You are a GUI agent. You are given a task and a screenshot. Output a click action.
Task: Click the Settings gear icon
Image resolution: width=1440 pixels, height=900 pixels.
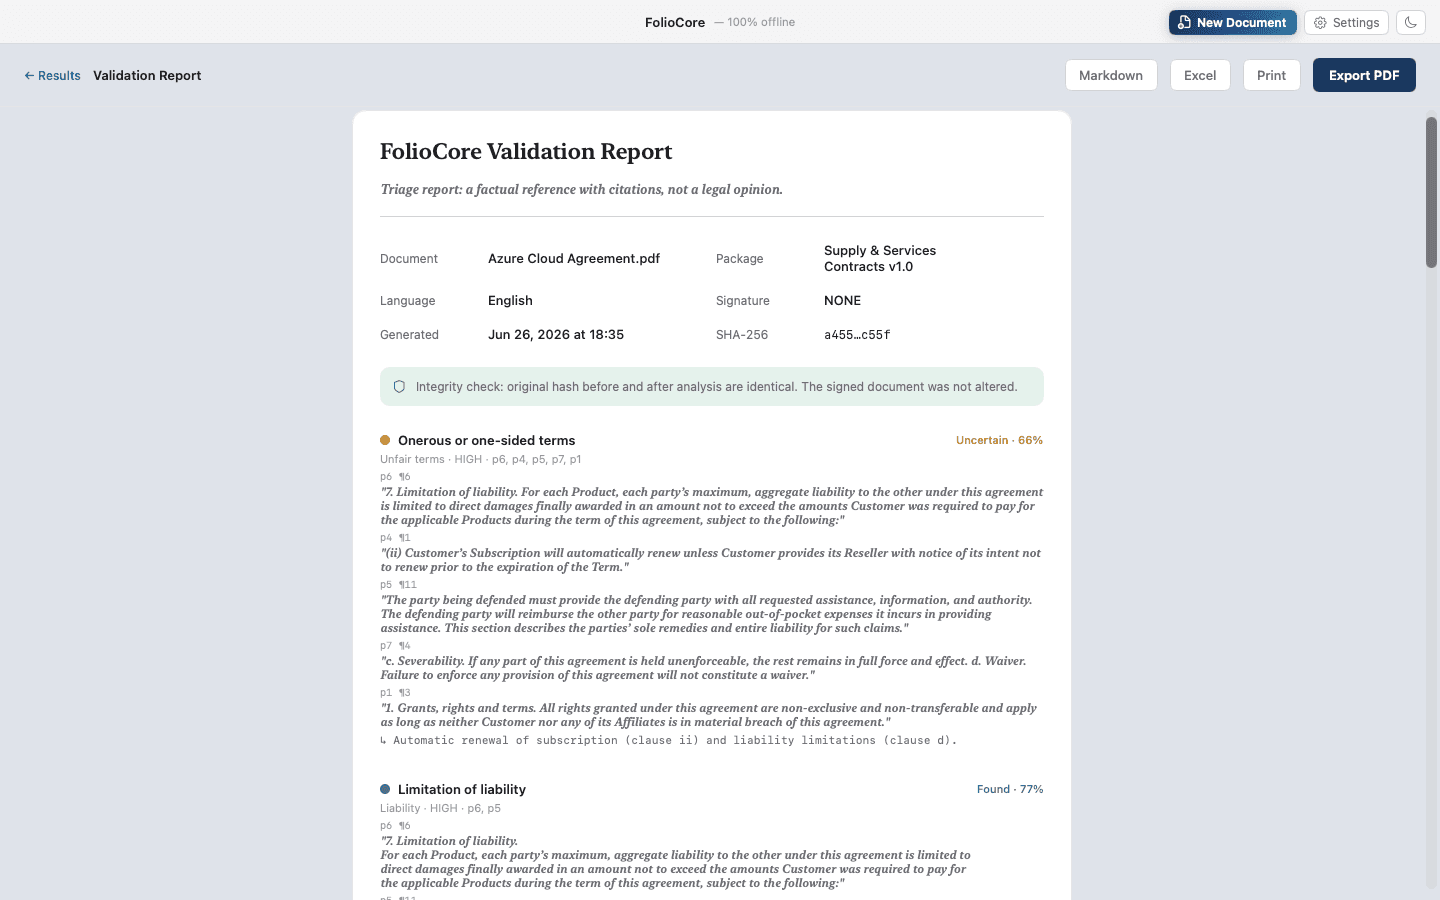pos(1320,23)
